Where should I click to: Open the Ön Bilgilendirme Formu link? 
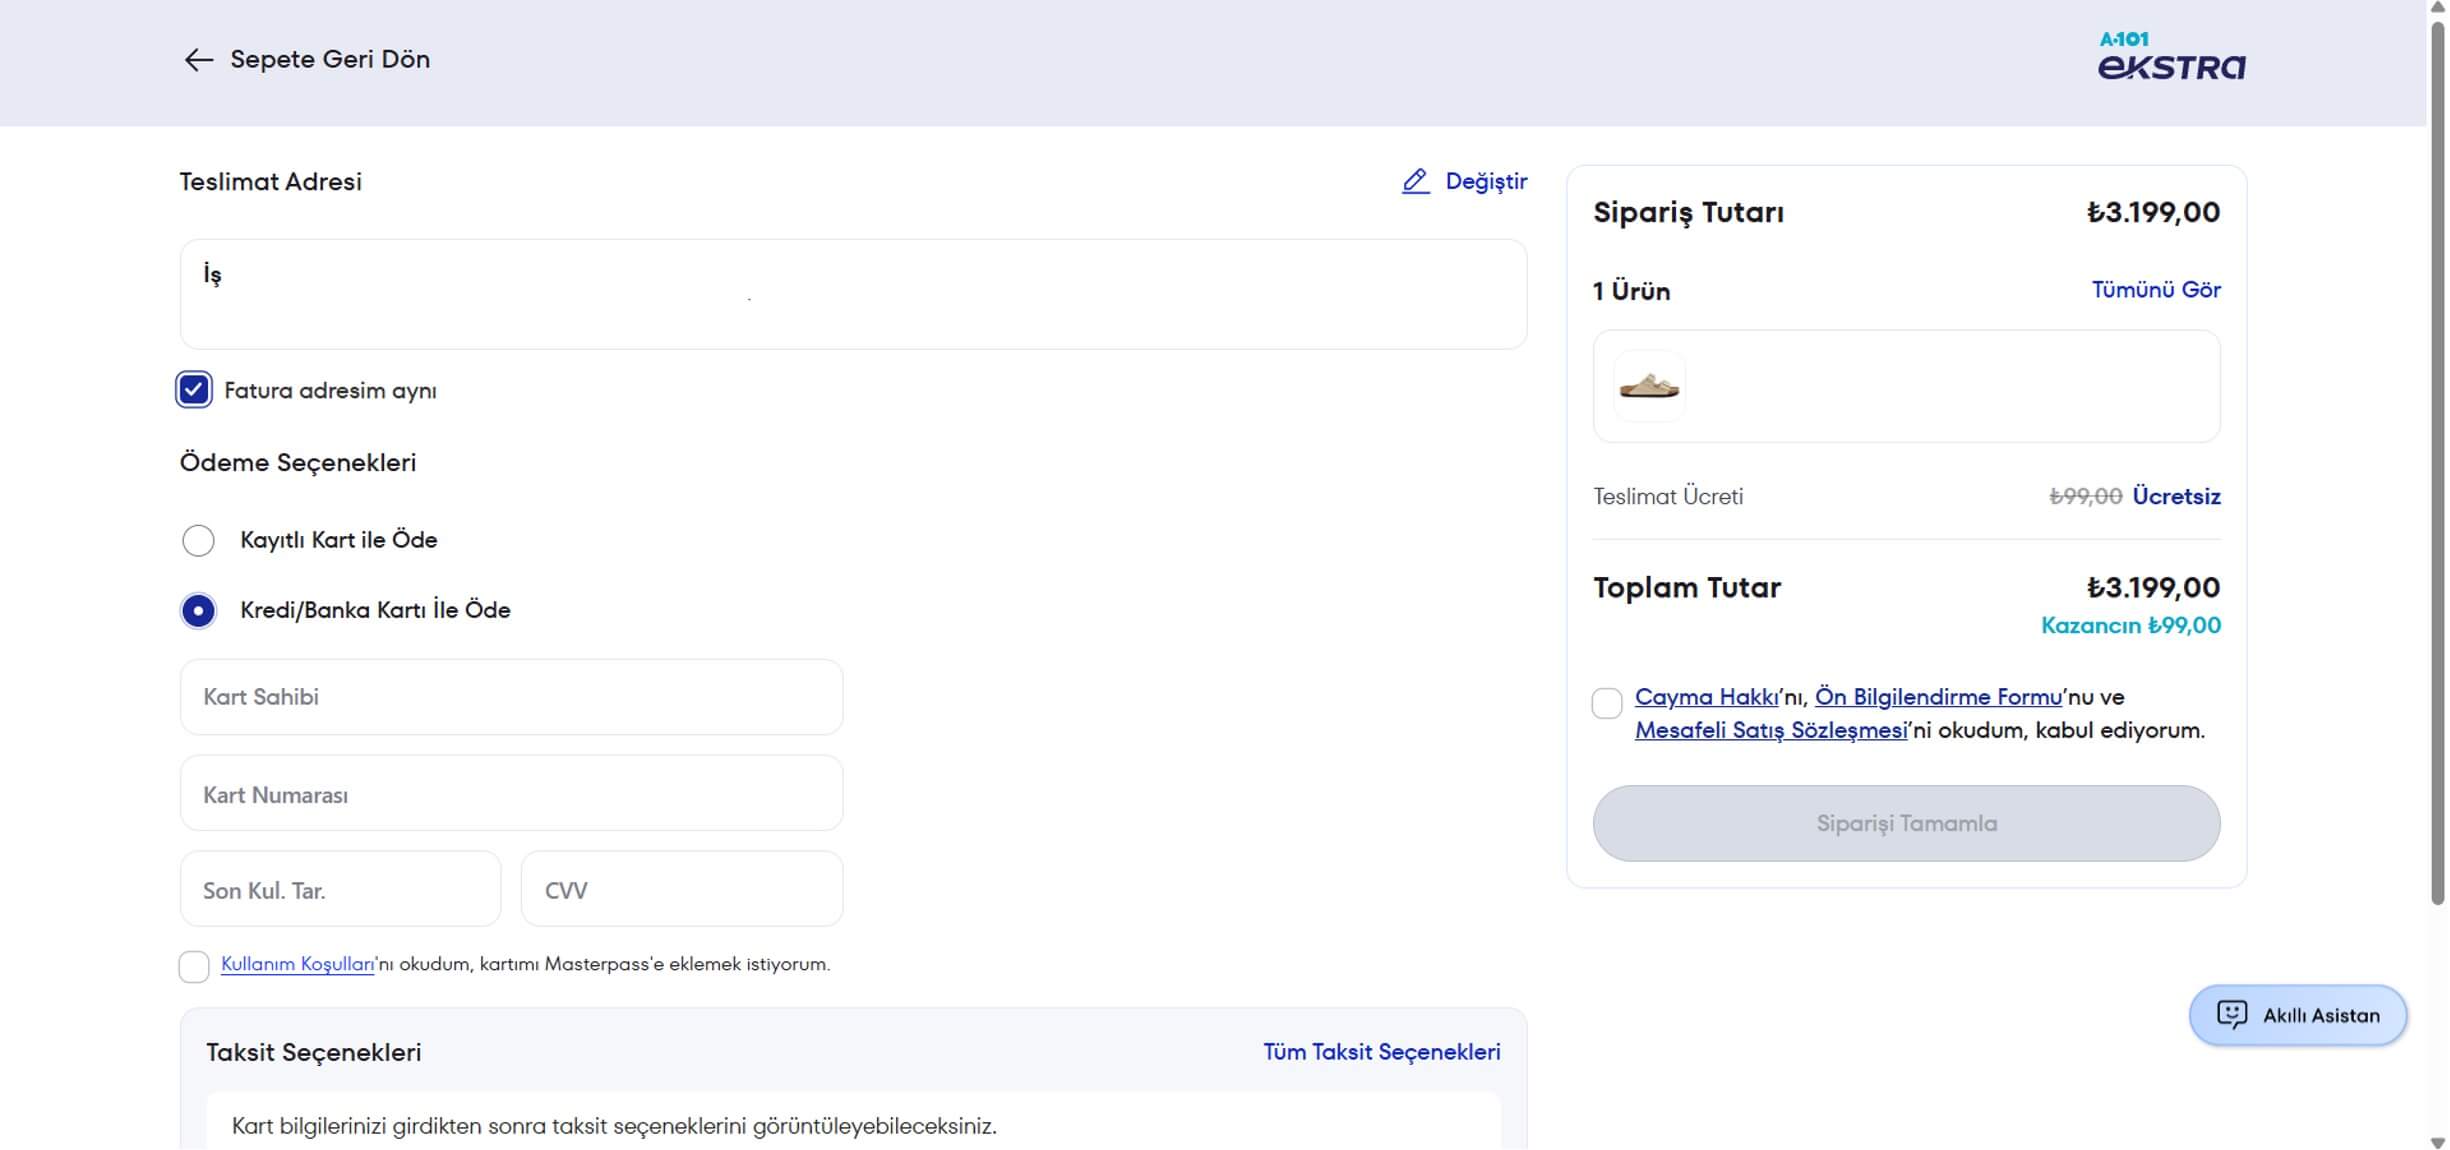[1937, 697]
